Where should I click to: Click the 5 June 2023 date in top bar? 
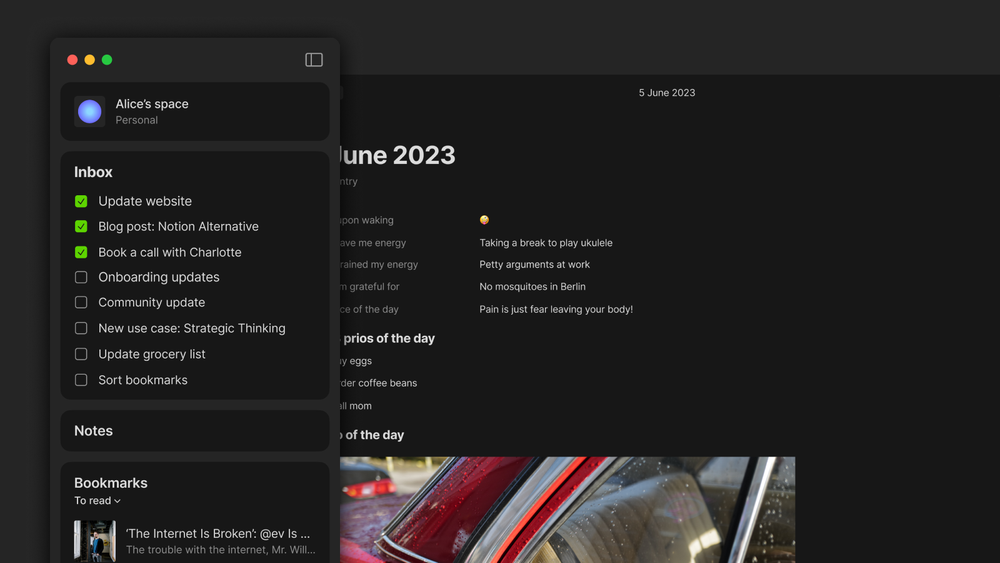pos(667,93)
